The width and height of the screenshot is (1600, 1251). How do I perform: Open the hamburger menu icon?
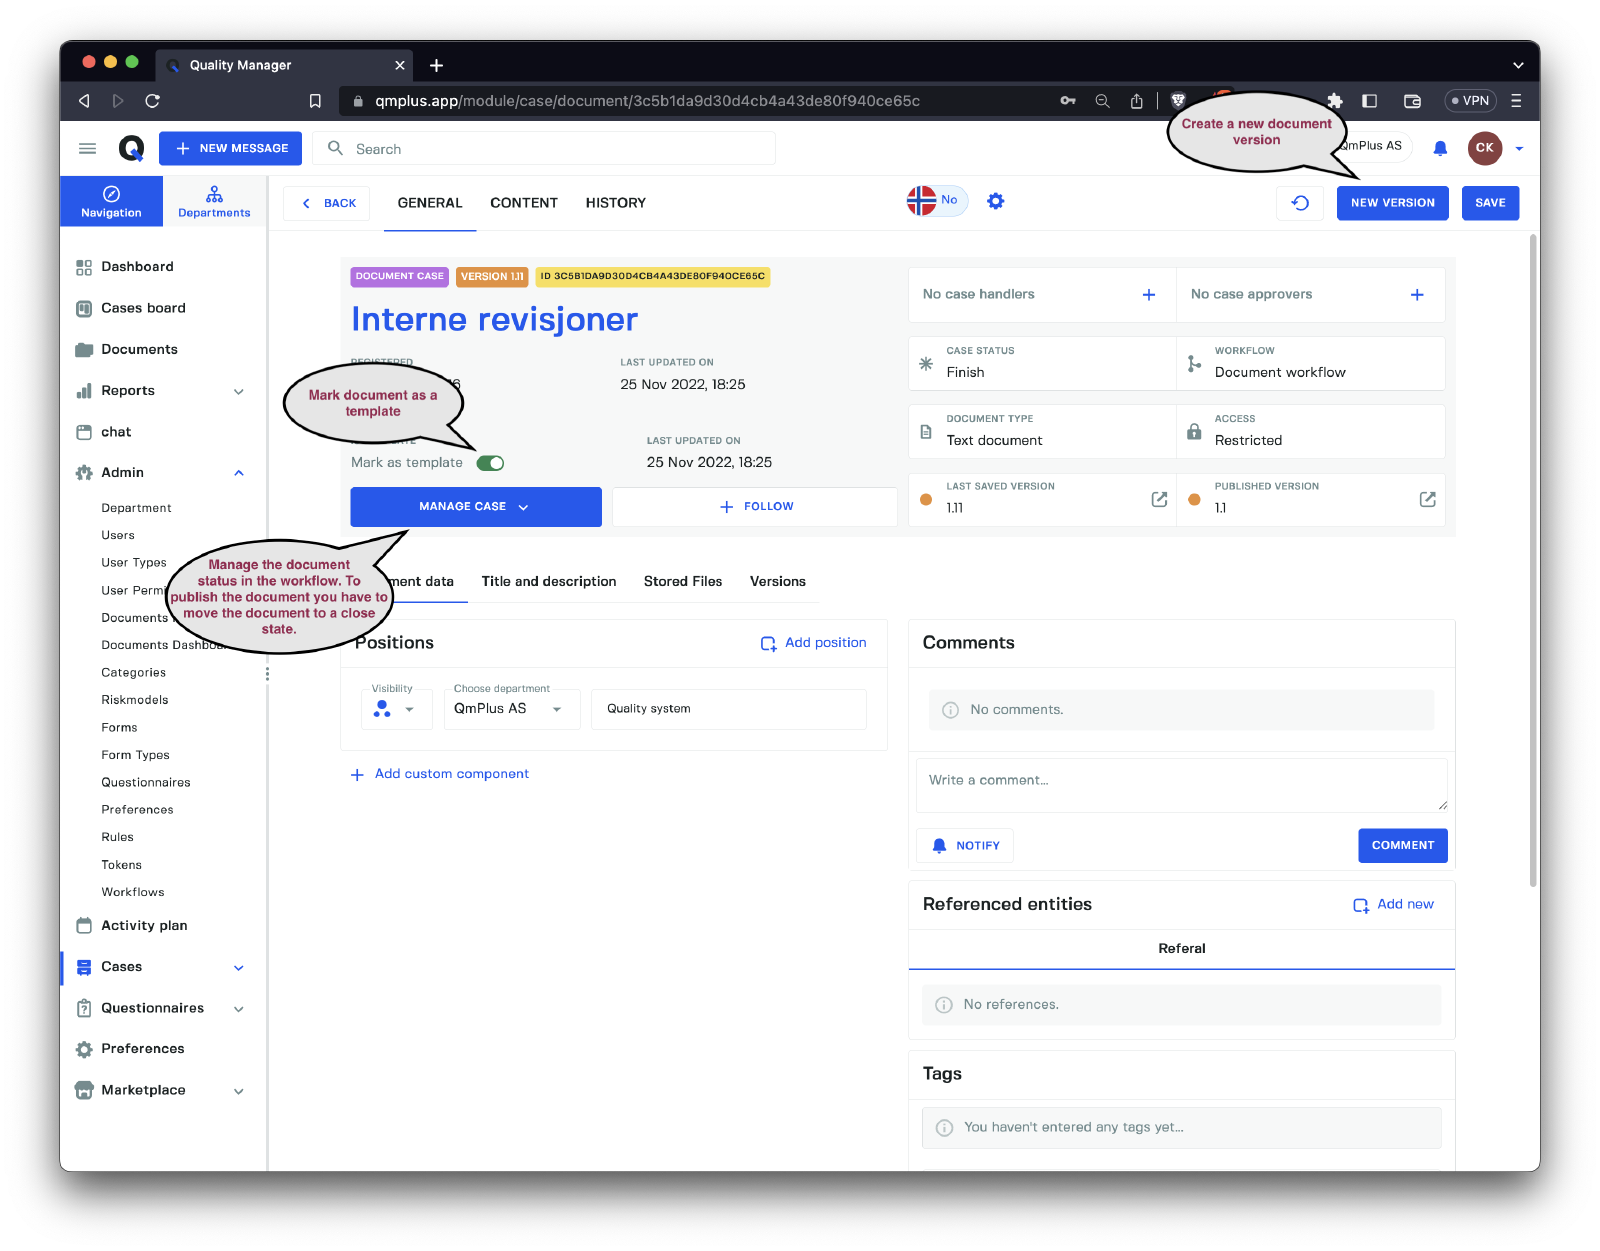click(88, 148)
